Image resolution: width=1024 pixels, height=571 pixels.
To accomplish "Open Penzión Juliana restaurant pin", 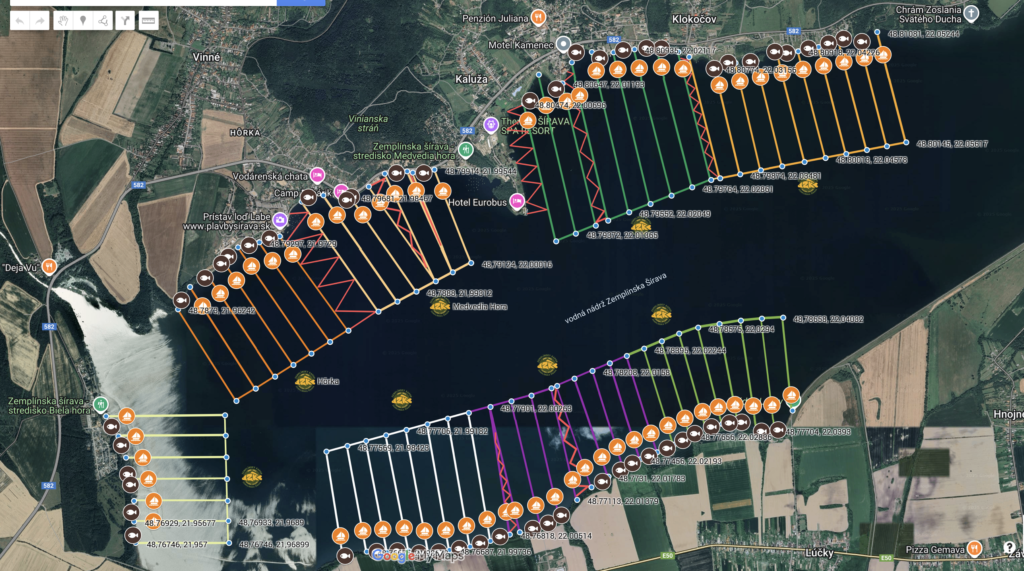I will pyautogui.click(x=538, y=18).
